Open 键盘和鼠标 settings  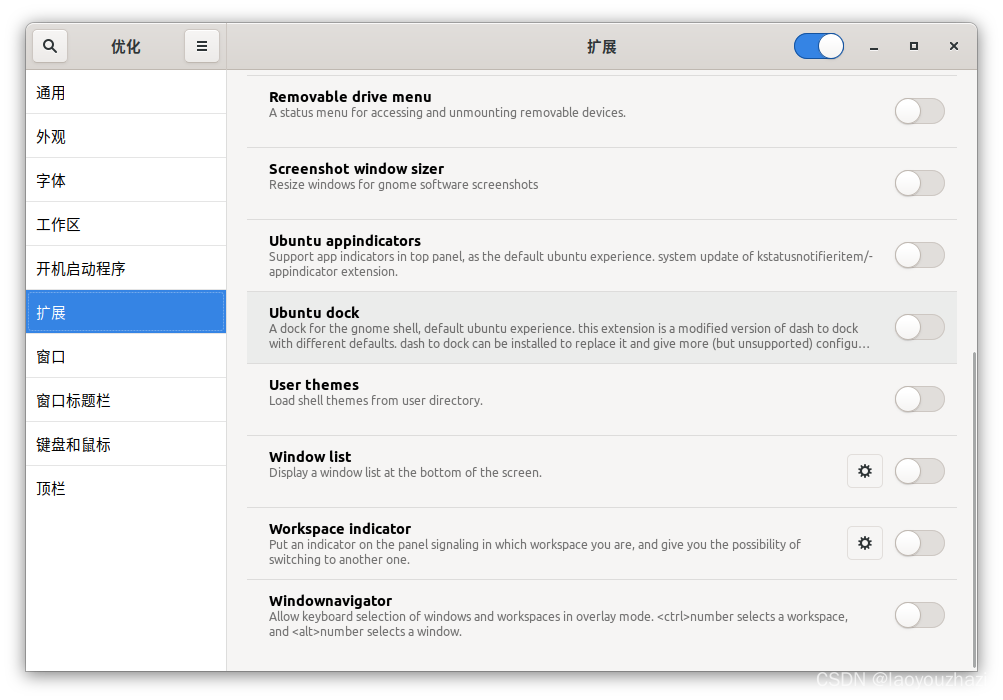[126, 445]
